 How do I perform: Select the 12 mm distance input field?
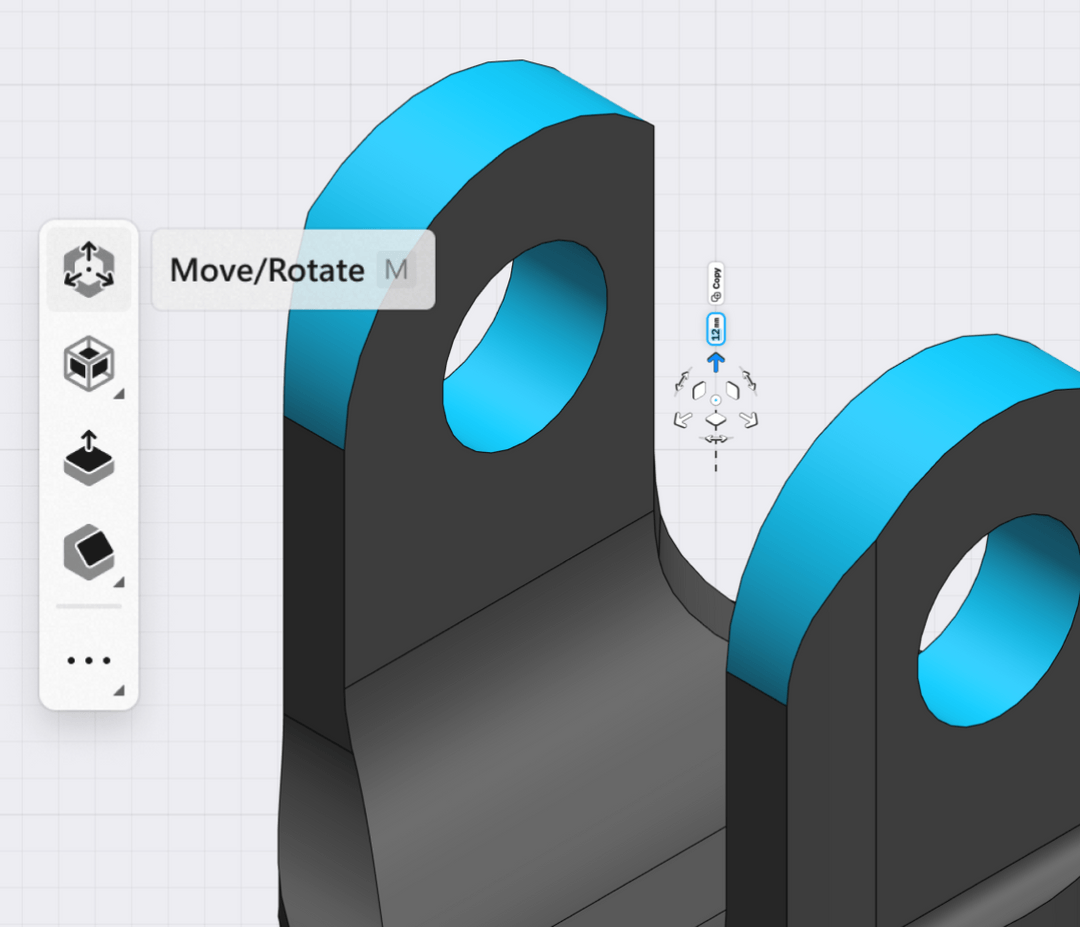(715, 329)
